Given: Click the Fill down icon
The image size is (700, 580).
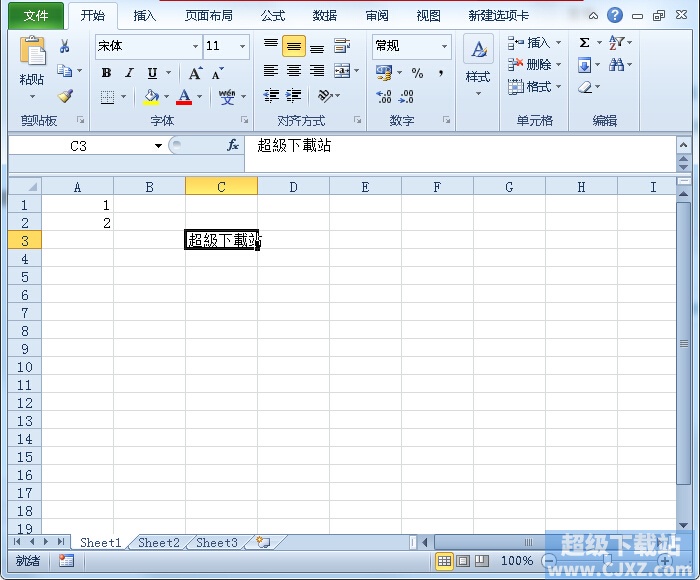Looking at the screenshot, I should [584, 65].
